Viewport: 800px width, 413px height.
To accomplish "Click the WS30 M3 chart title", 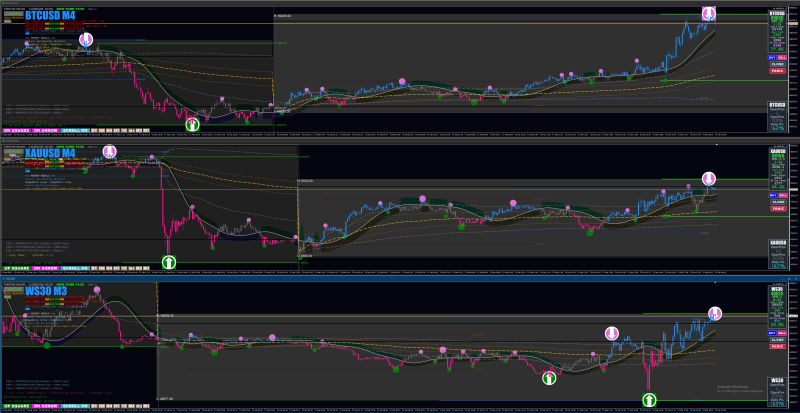I will (46, 291).
